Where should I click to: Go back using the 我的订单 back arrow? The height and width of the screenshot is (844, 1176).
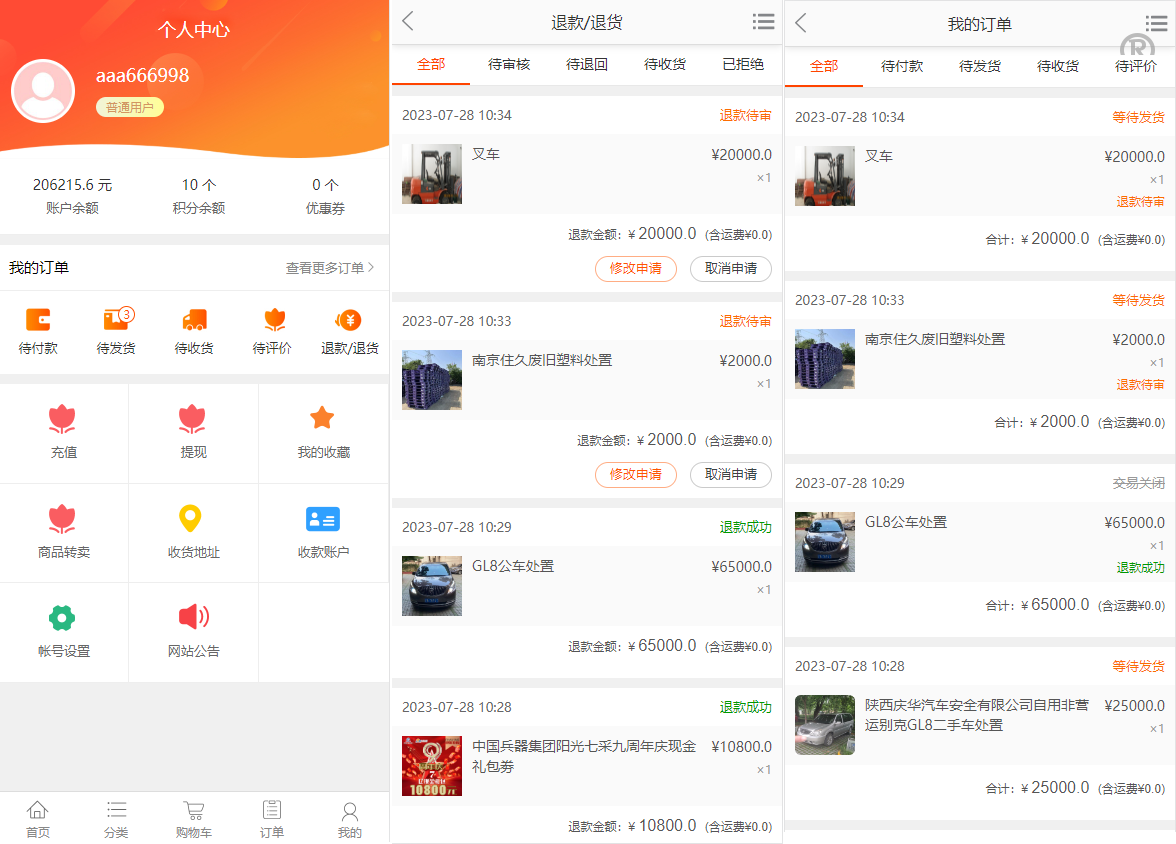pyautogui.click(x=802, y=21)
